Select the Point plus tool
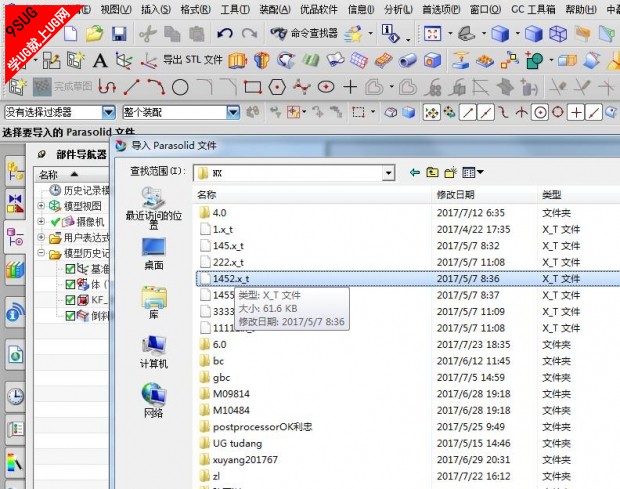This screenshot has width=620, height=489. point(350,87)
